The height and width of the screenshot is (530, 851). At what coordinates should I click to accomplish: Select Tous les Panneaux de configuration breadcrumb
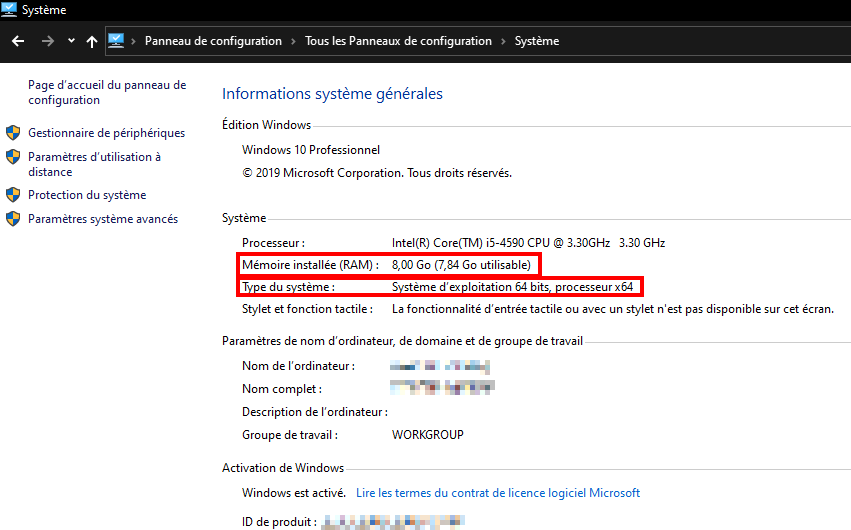pos(398,41)
